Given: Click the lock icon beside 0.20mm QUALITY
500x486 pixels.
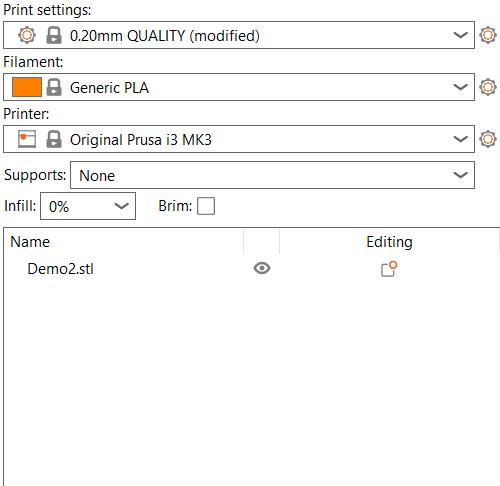Looking at the screenshot, I should point(54,35).
